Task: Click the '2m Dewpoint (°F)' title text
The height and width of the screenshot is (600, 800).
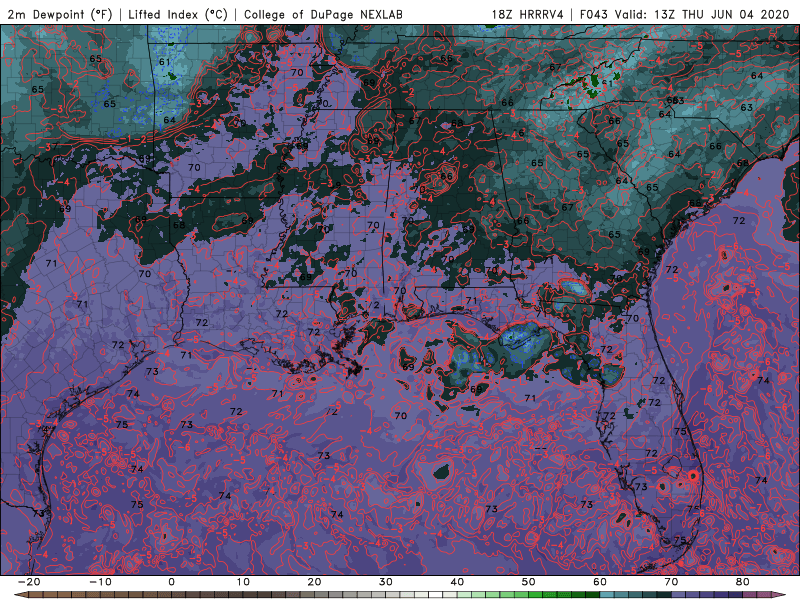Action: (60, 14)
